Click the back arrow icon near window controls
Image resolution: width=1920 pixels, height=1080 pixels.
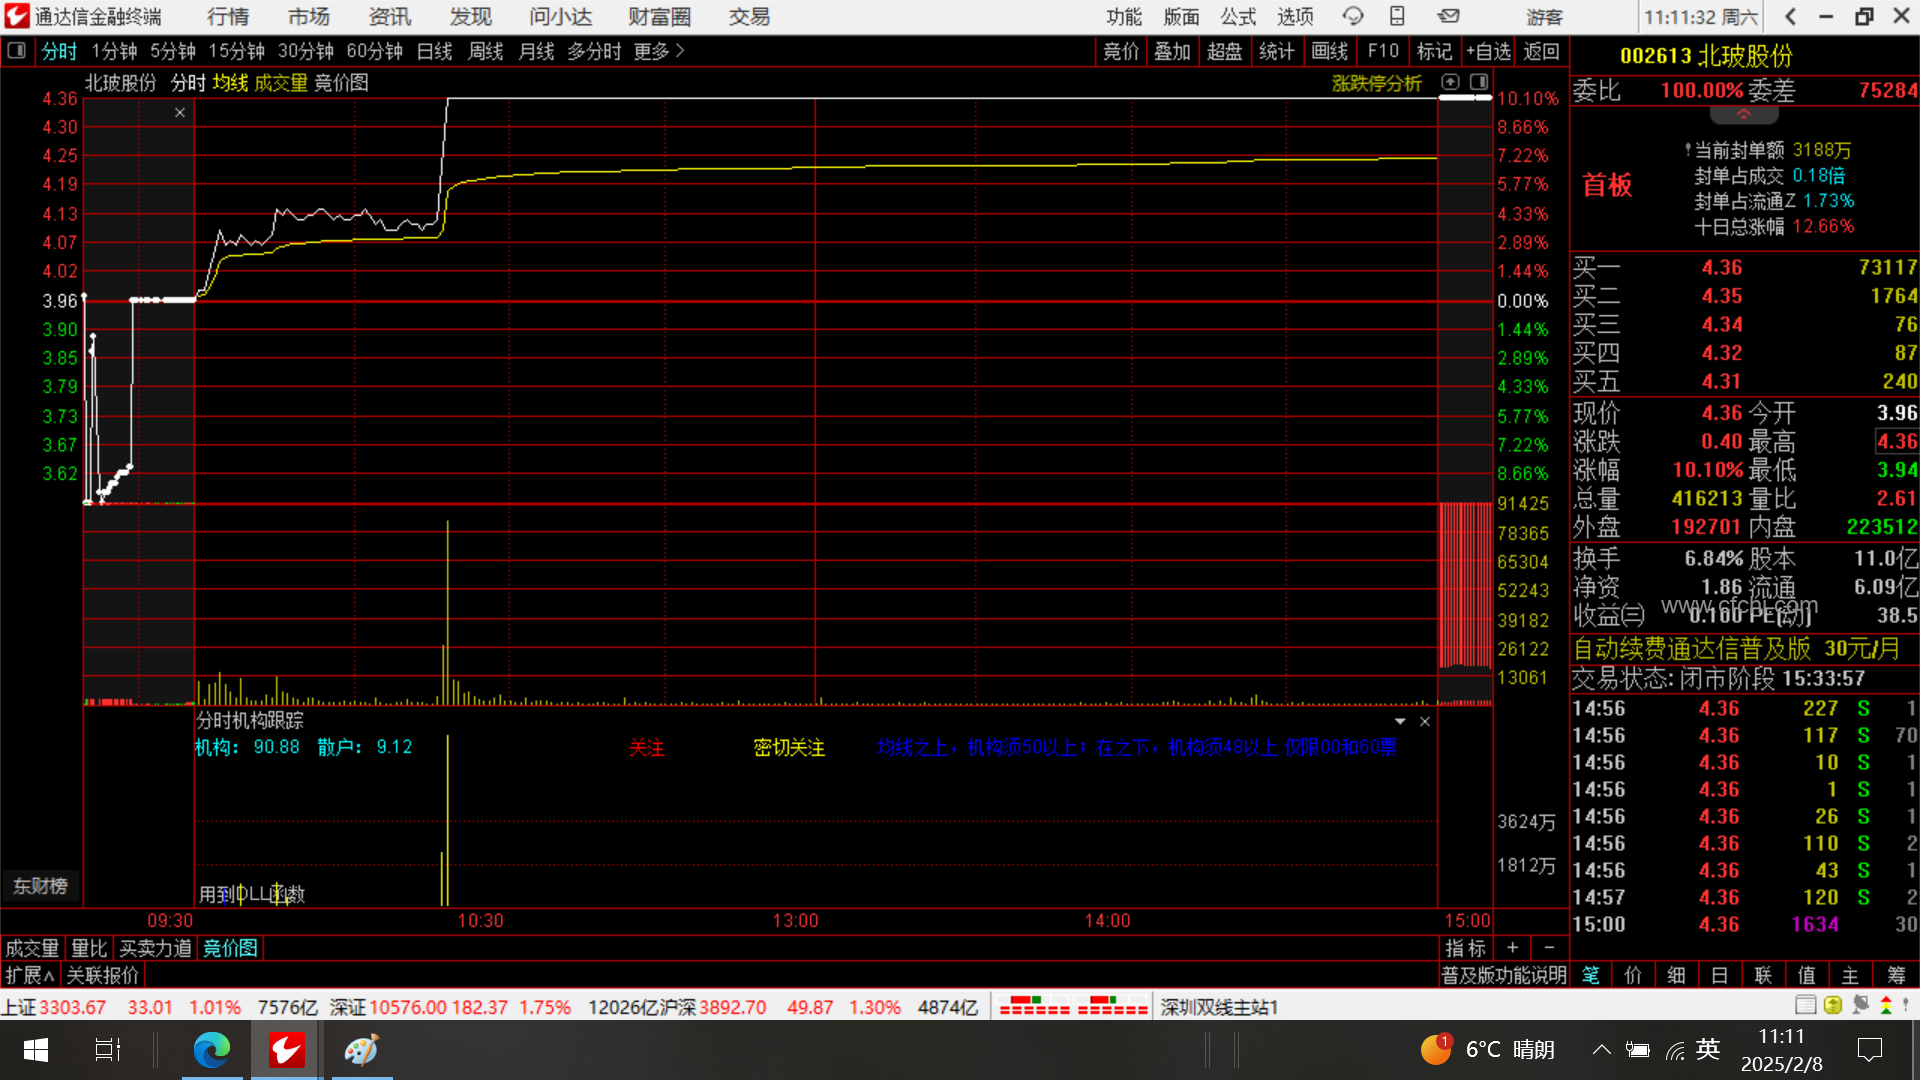click(x=1791, y=16)
